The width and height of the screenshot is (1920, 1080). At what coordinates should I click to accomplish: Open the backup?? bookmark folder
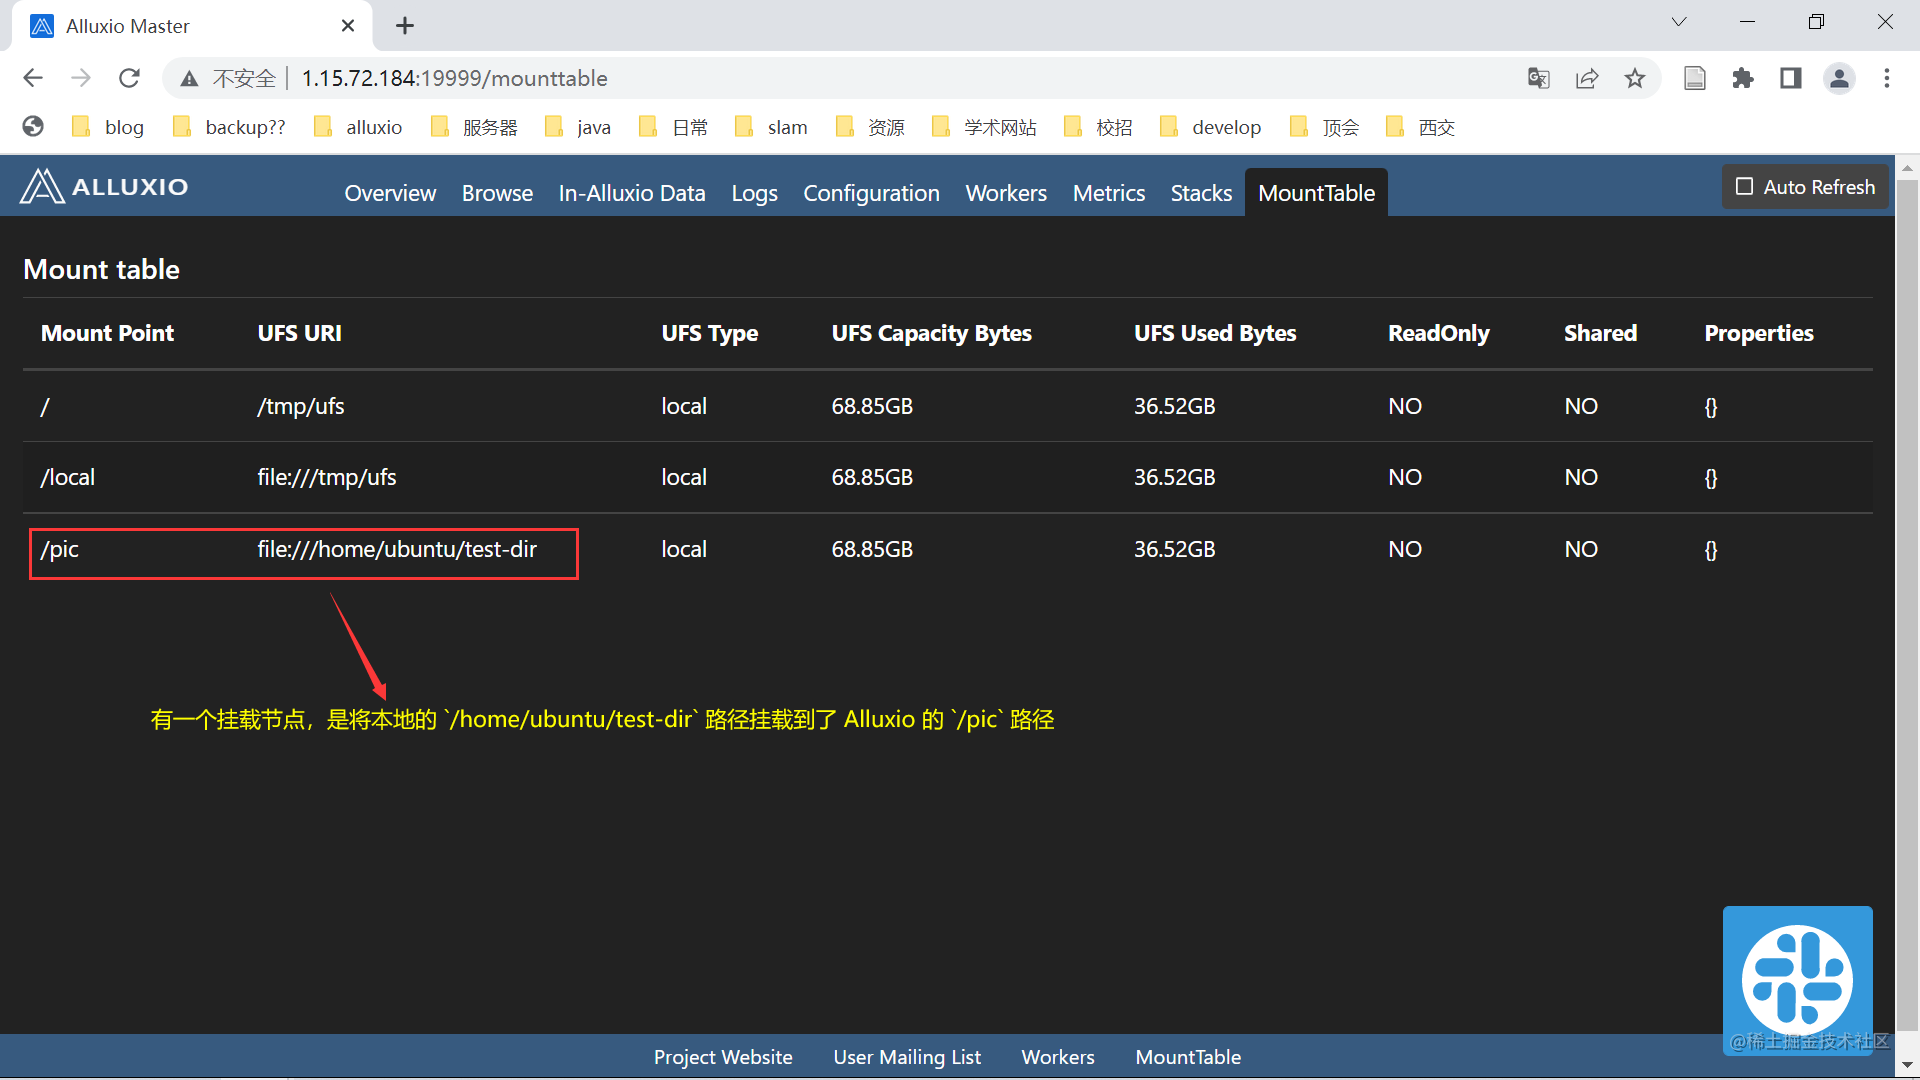pyautogui.click(x=229, y=127)
